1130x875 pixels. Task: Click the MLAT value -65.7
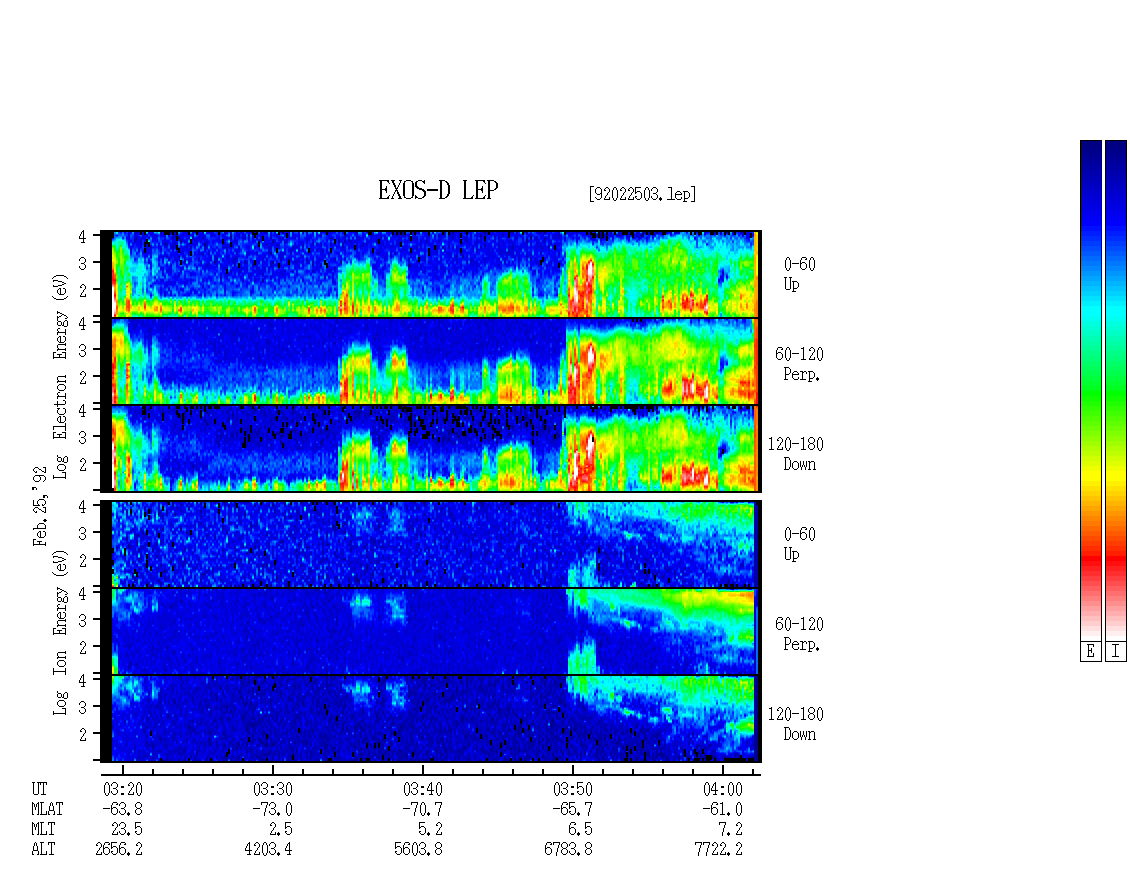pyautogui.click(x=572, y=809)
